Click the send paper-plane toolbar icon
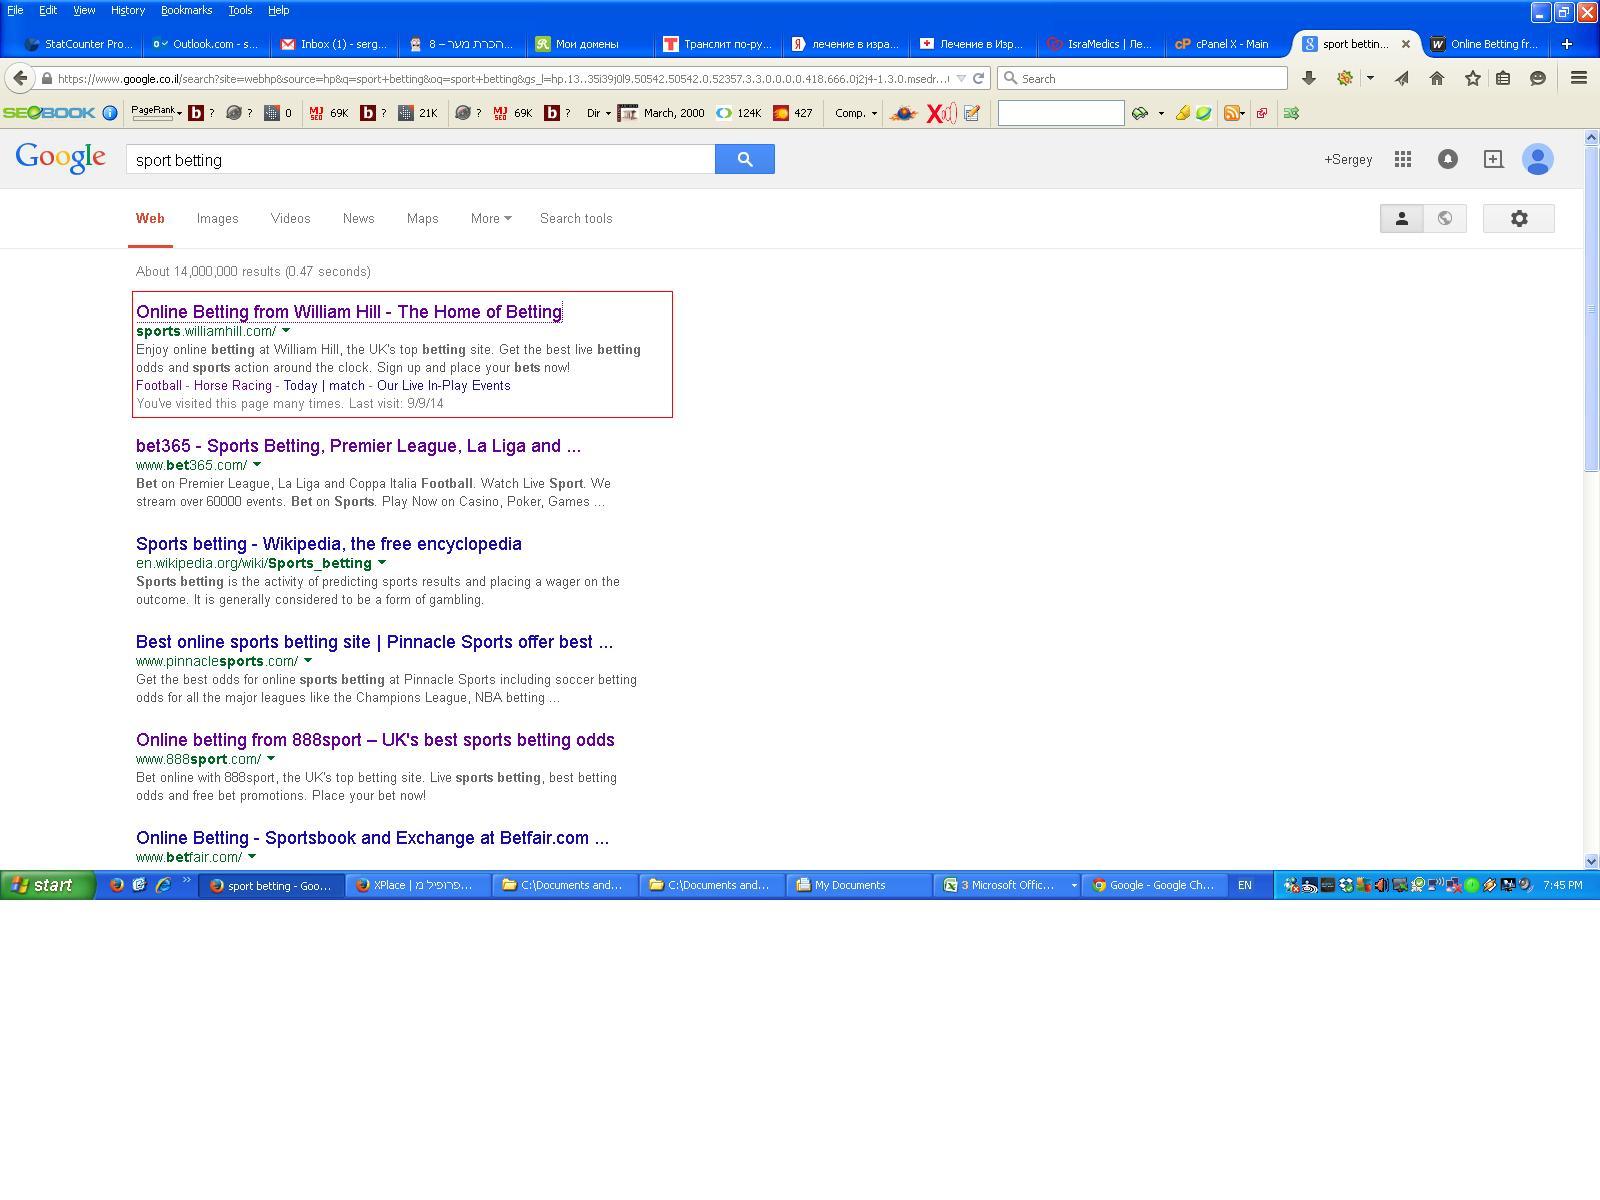 (x=1402, y=78)
